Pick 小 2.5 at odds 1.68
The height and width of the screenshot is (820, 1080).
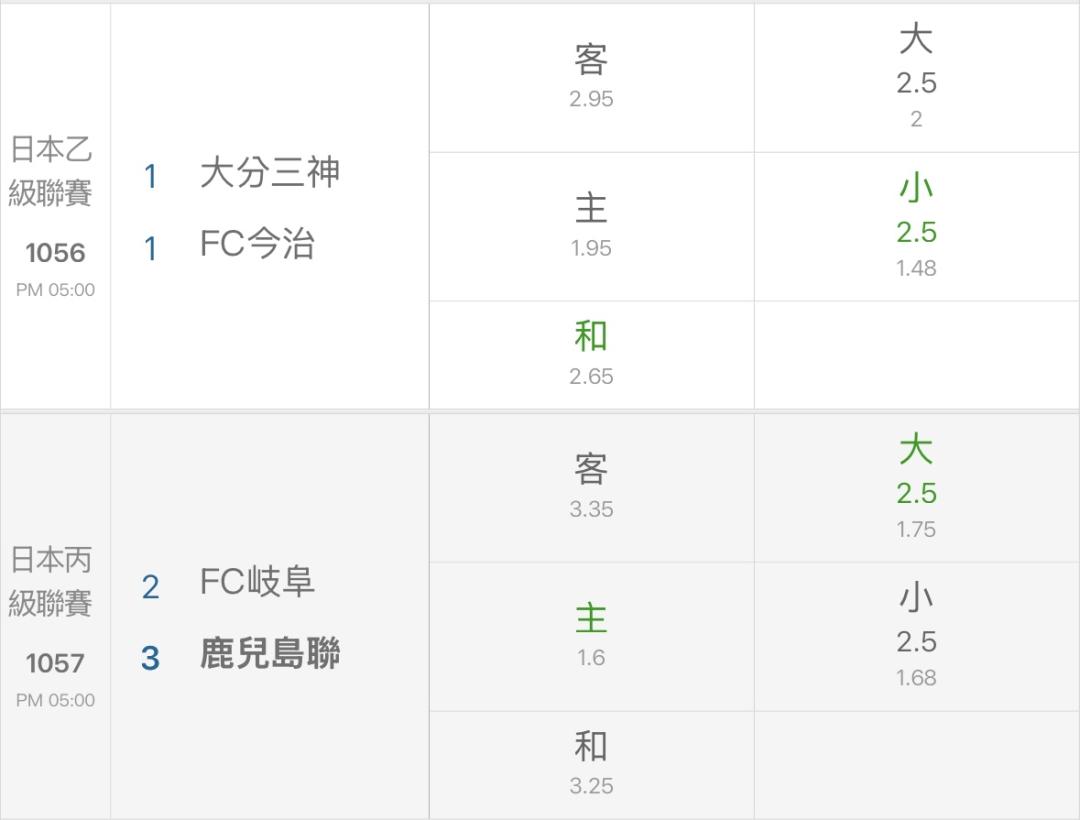[916, 637]
